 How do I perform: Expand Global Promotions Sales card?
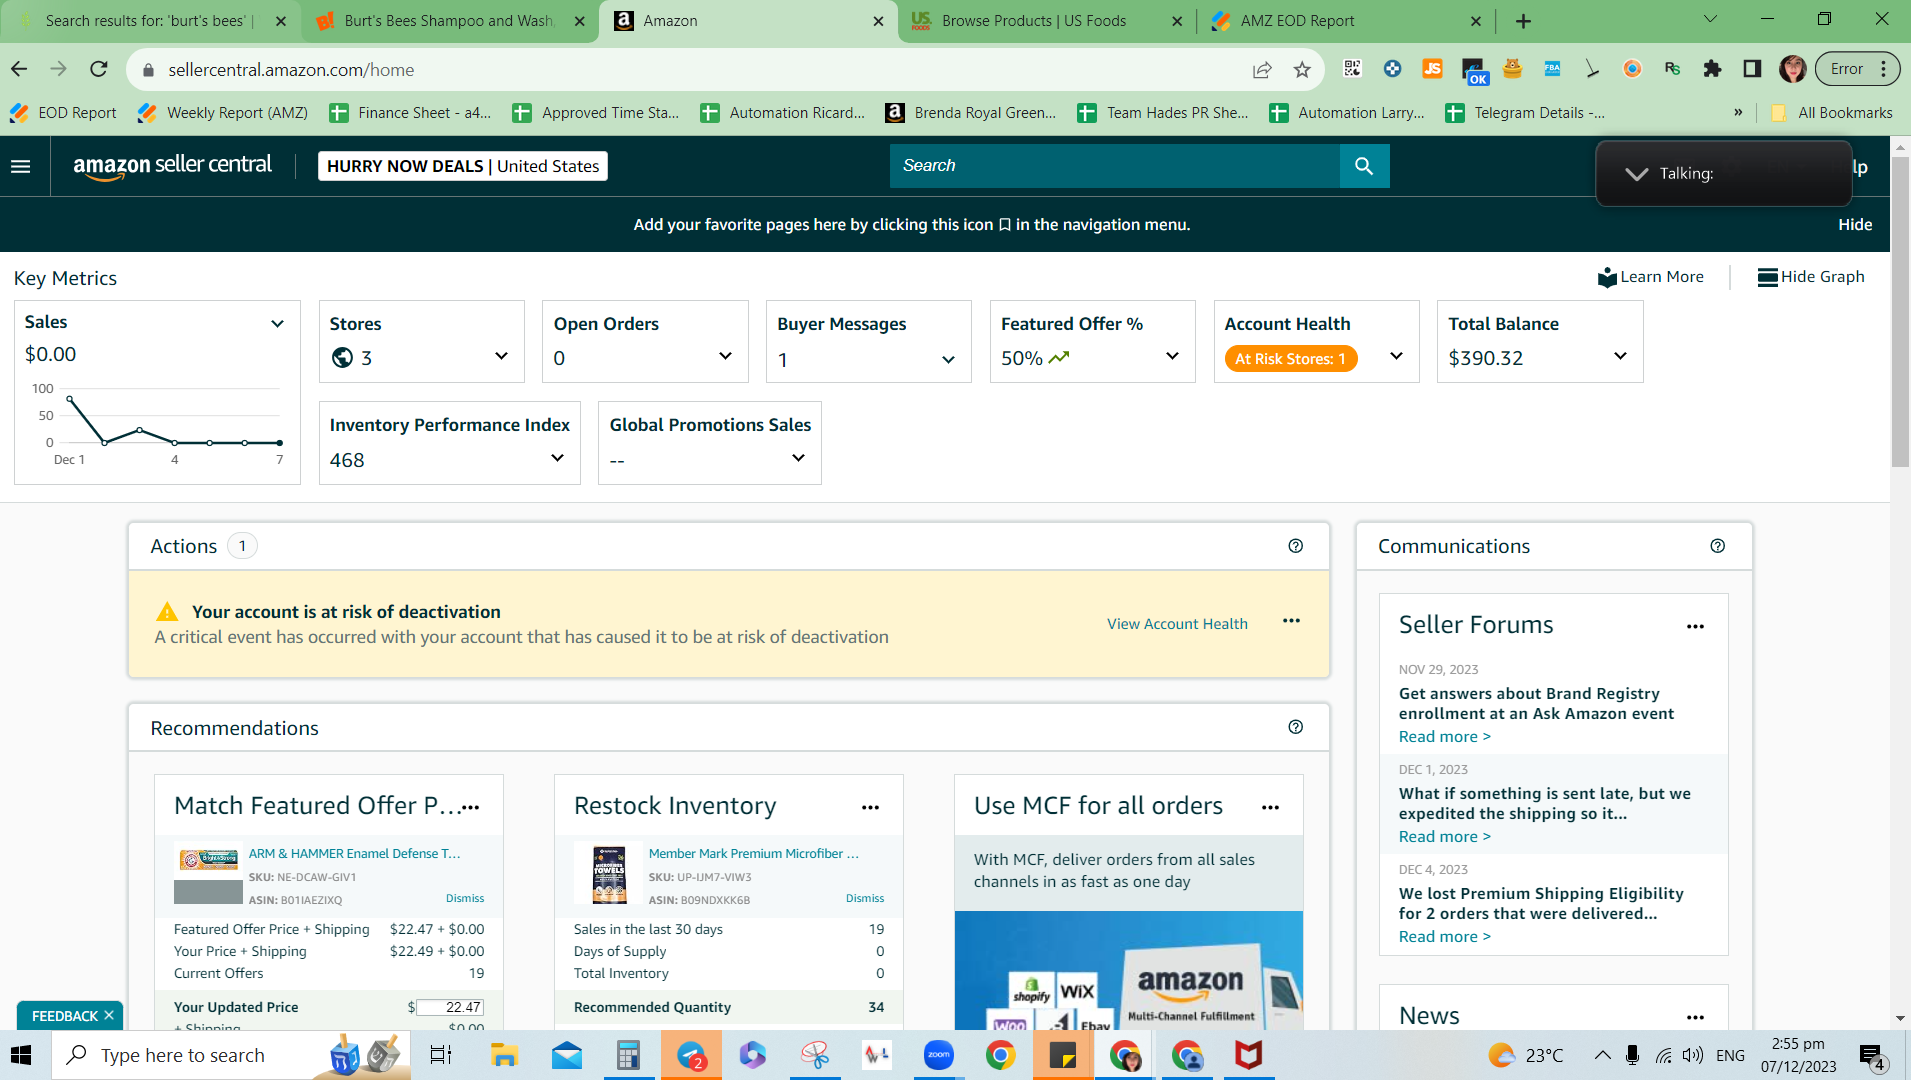pyautogui.click(x=798, y=458)
